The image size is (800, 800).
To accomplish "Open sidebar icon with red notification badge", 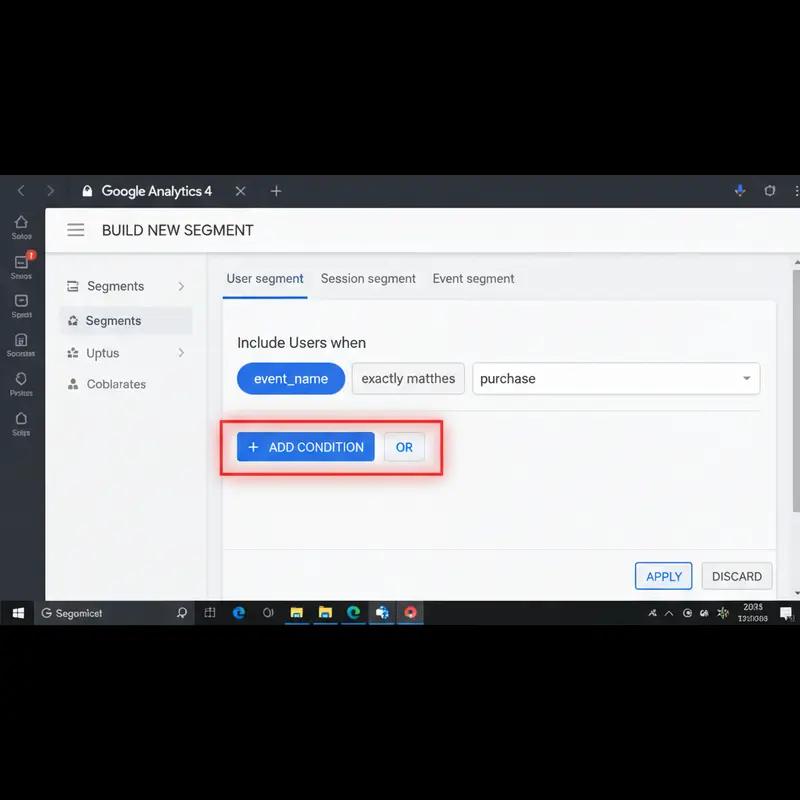I will click(x=22, y=262).
